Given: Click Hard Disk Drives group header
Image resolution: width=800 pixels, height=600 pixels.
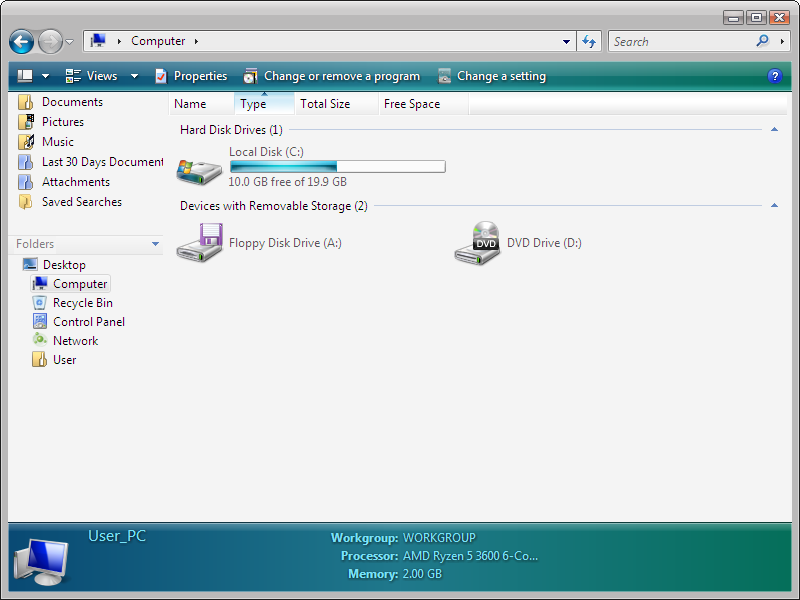Looking at the screenshot, I should coord(231,130).
